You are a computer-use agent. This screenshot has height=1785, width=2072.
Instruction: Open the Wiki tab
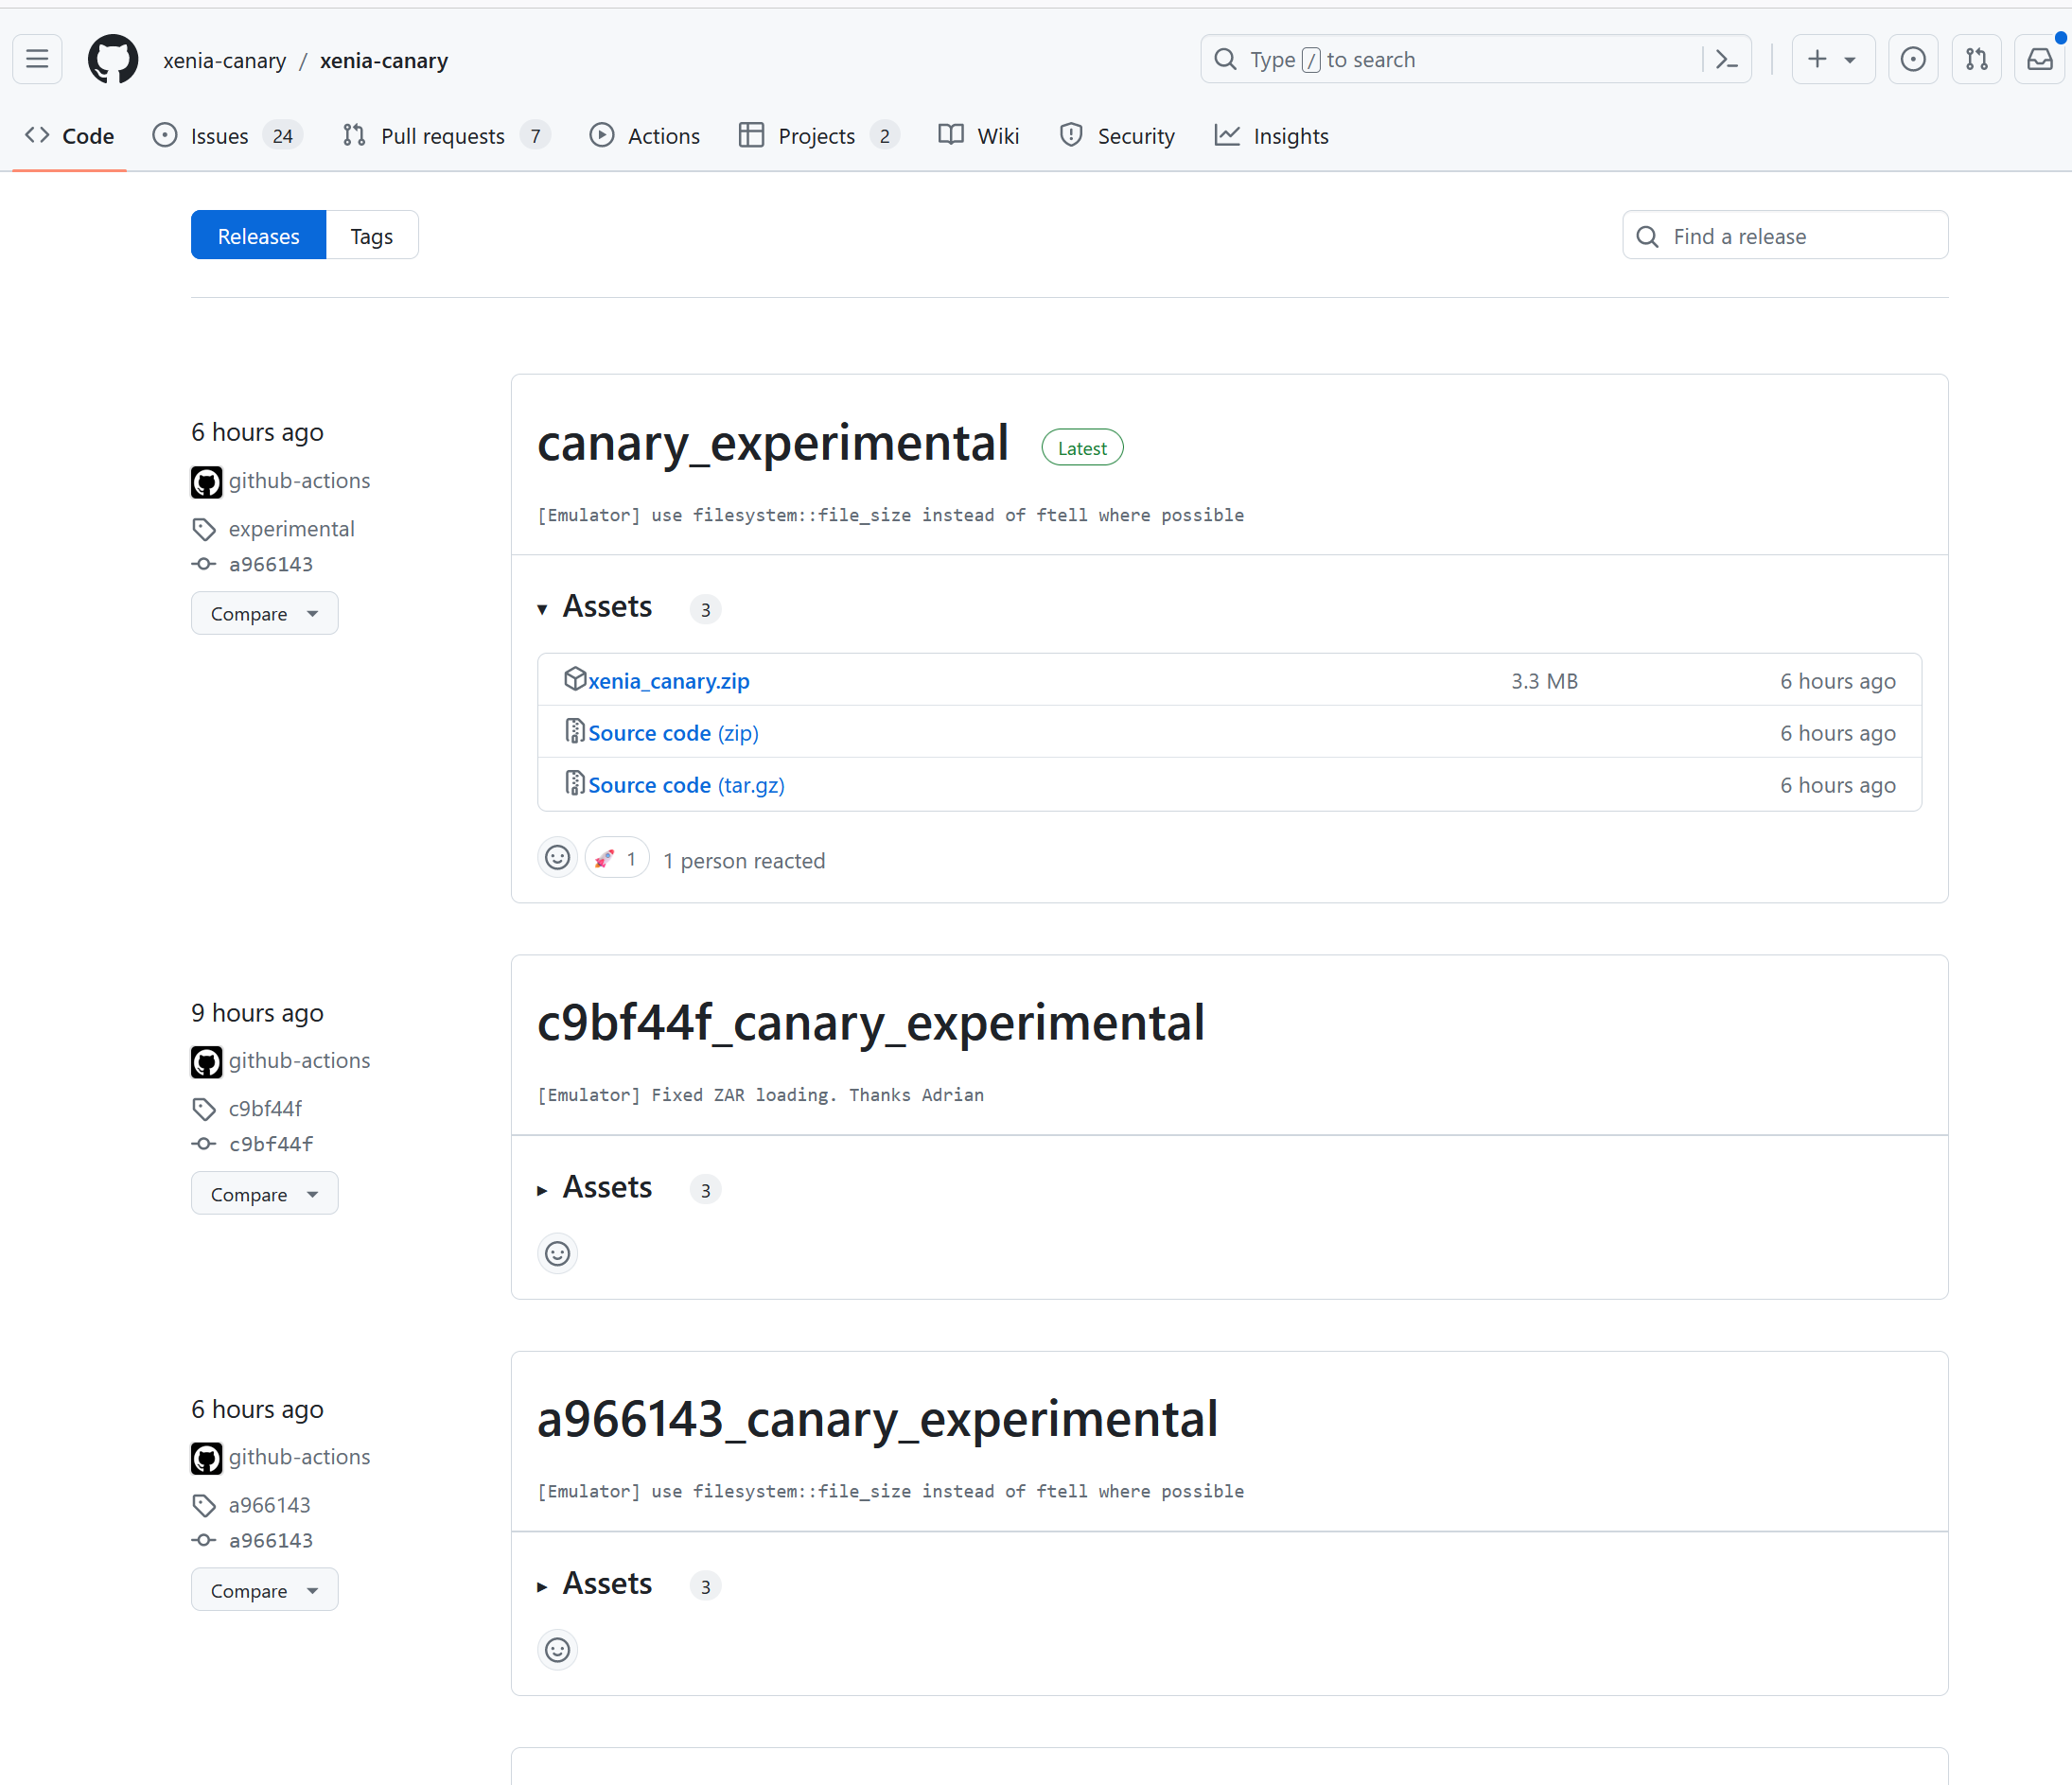click(x=978, y=136)
